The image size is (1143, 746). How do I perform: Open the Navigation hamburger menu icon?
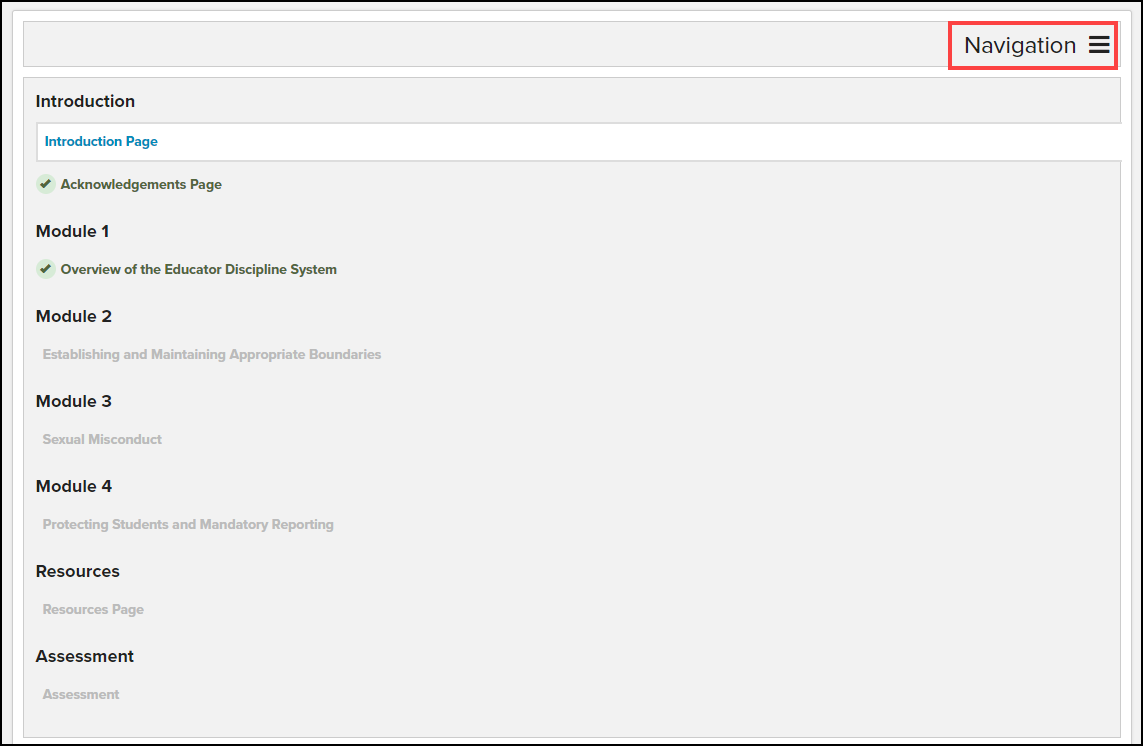point(1099,45)
